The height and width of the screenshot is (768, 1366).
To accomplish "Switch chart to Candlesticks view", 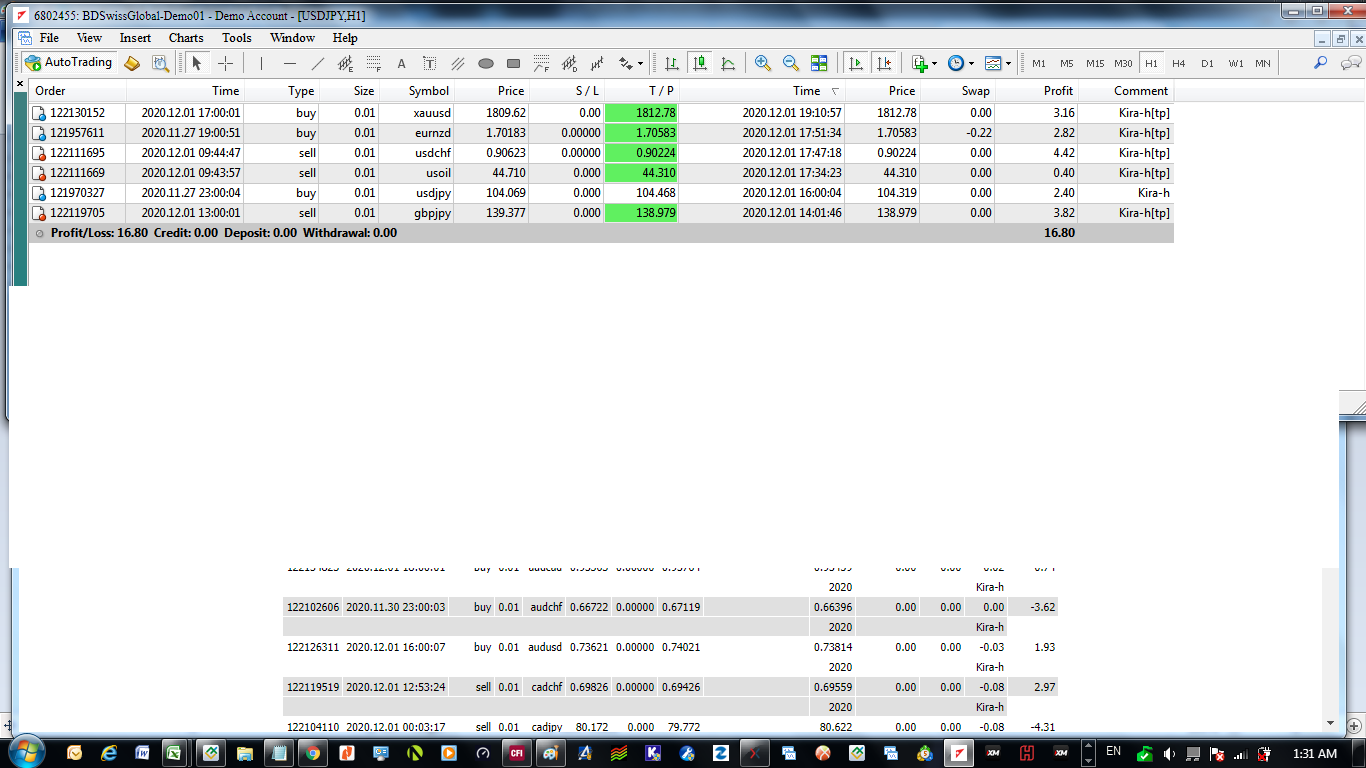I will 700,63.
